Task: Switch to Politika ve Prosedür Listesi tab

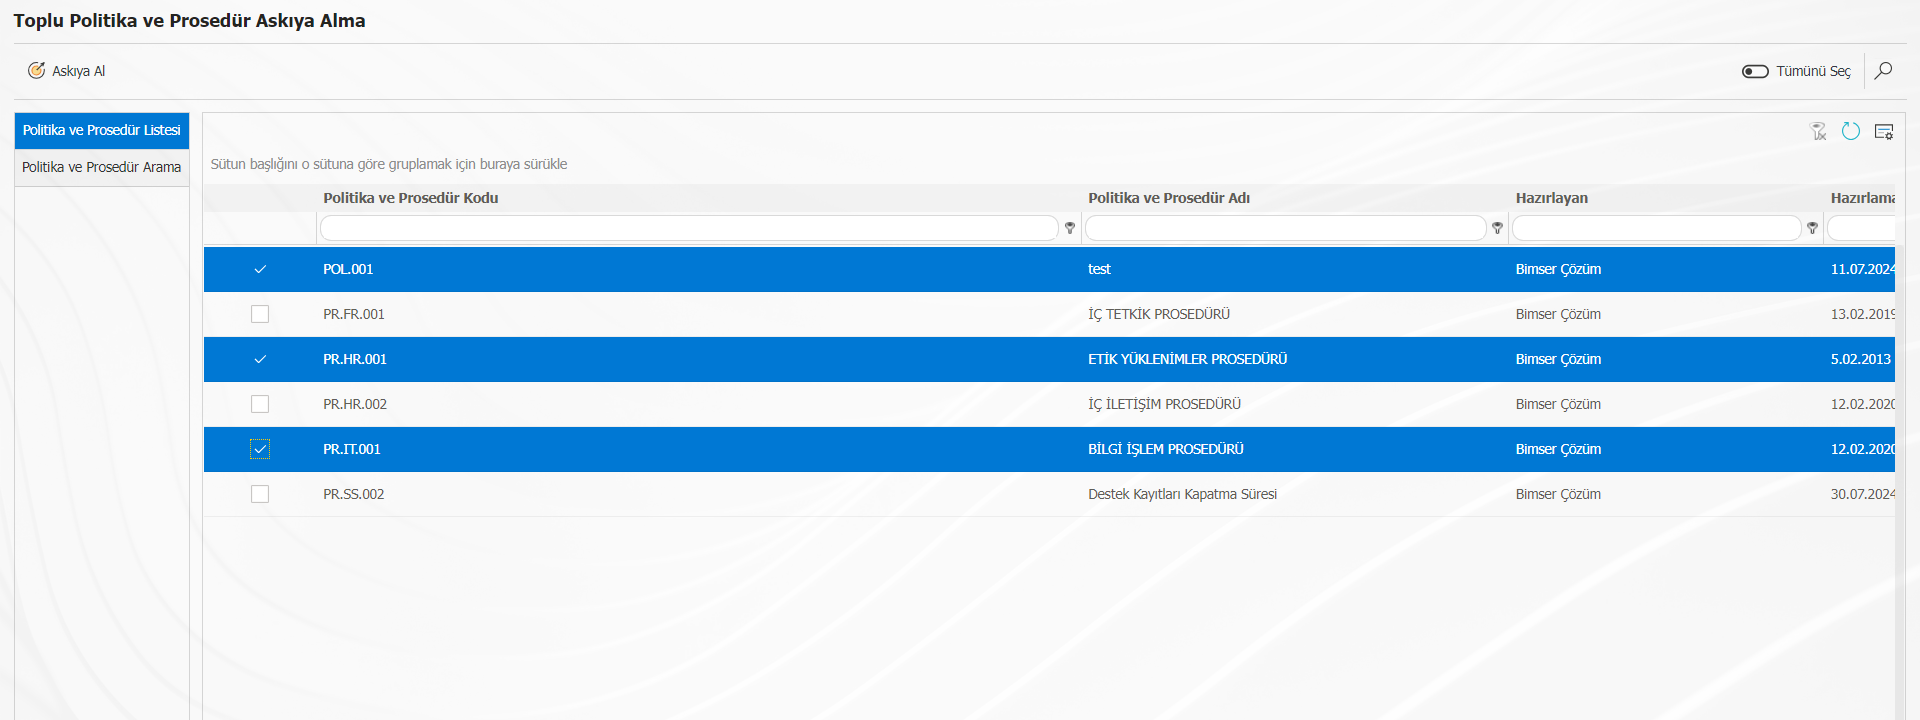Action: pyautogui.click(x=102, y=131)
